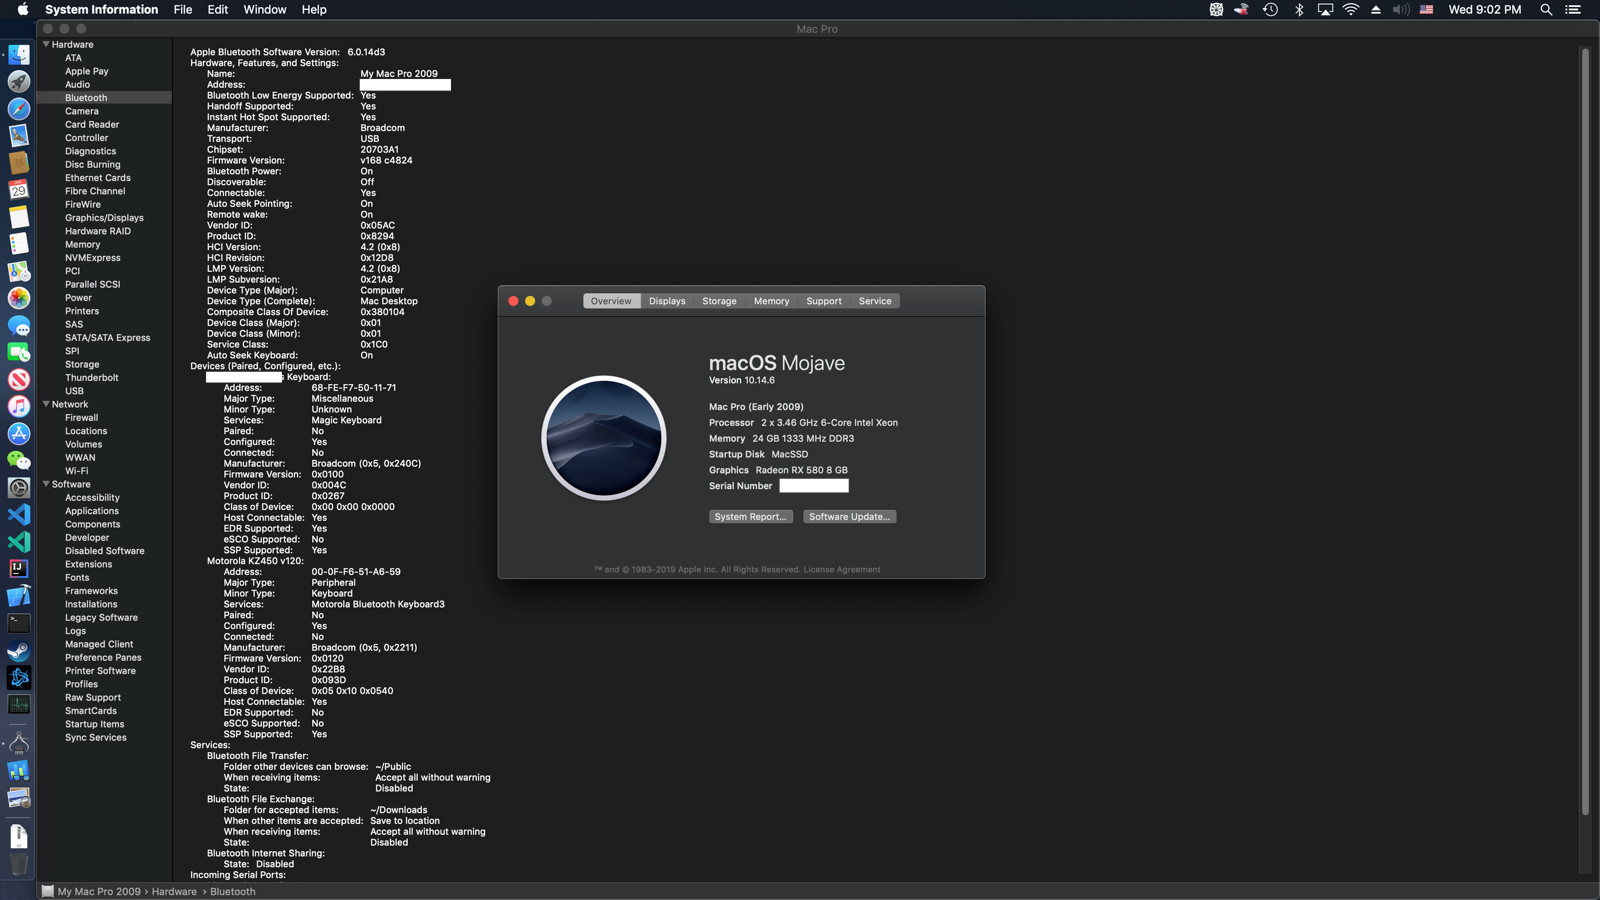The image size is (1600, 900).
Task: Collapse the Software section triangle
Action: point(46,484)
